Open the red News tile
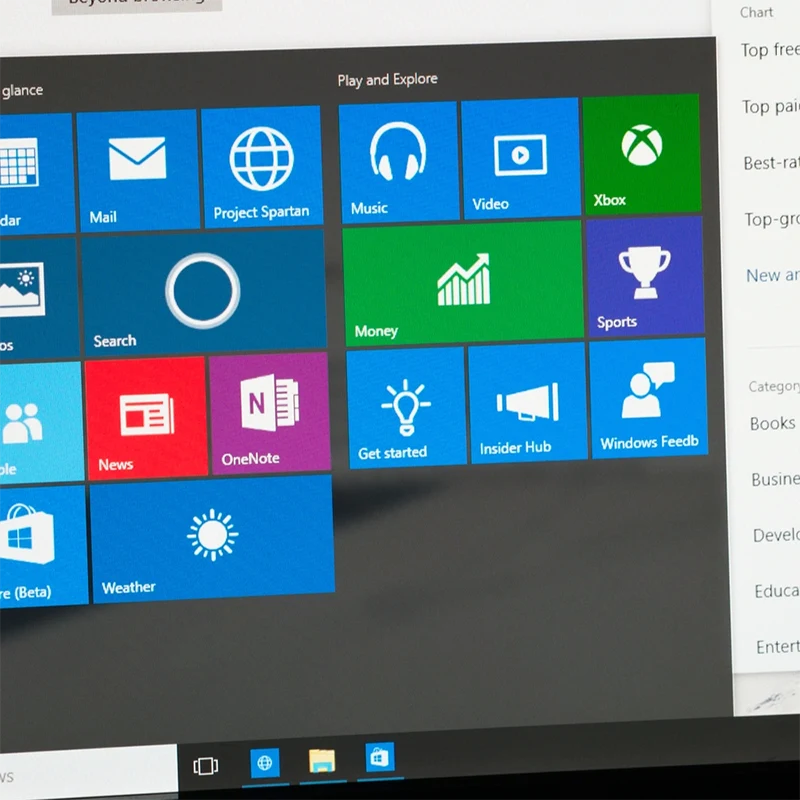The width and height of the screenshot is (800, 800). [x=147, y=418]
